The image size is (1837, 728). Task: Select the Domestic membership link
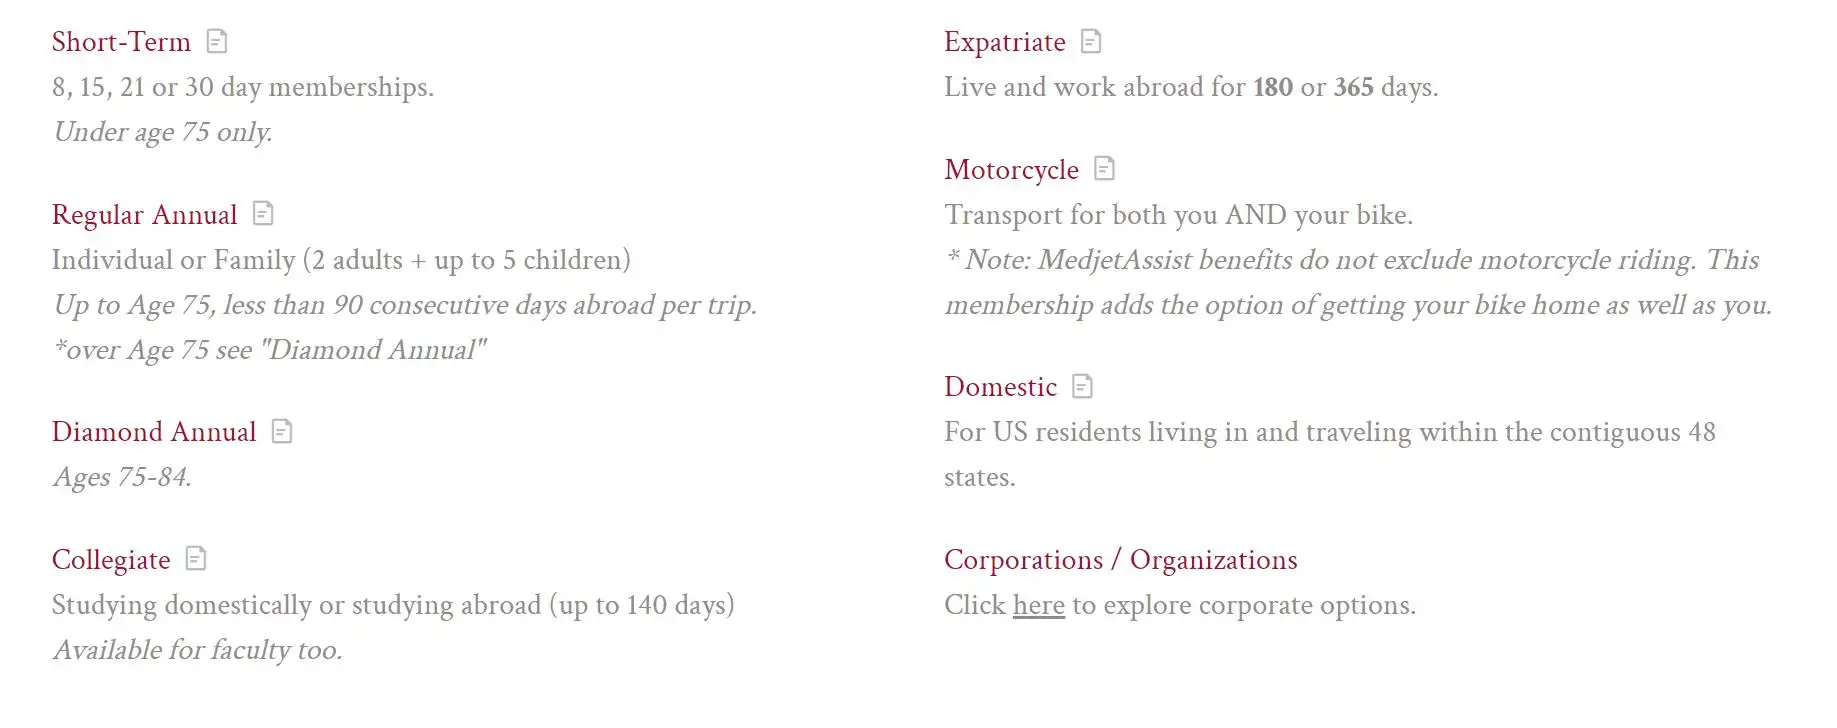pyautogui.click(x=1000, y=387)
